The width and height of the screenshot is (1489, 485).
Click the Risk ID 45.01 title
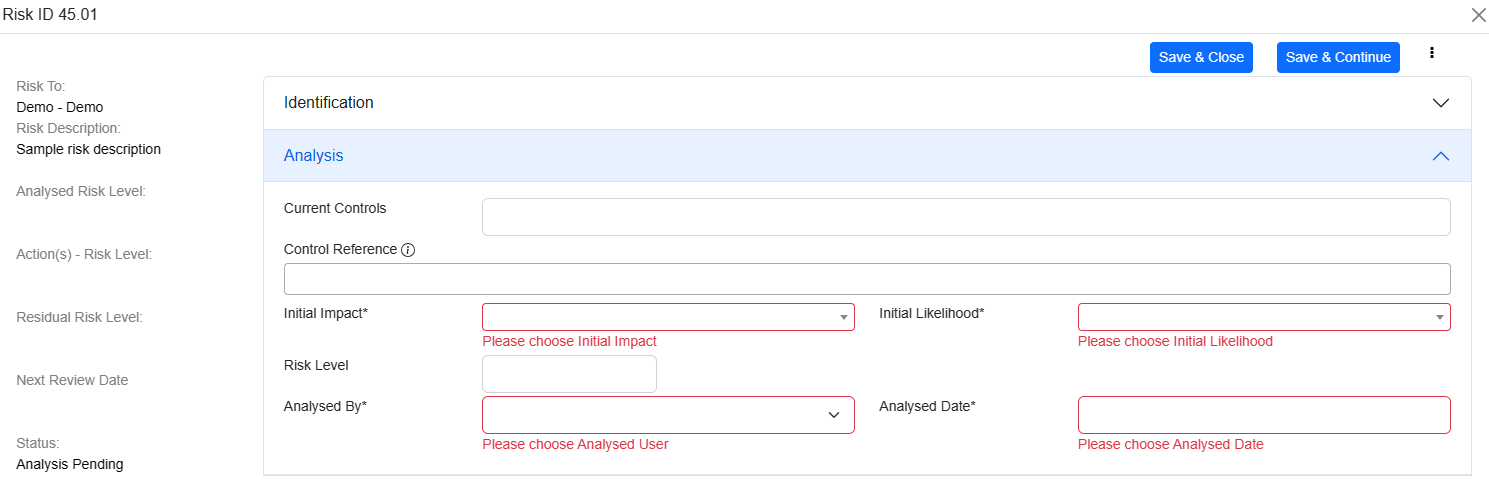pos(50,14)
